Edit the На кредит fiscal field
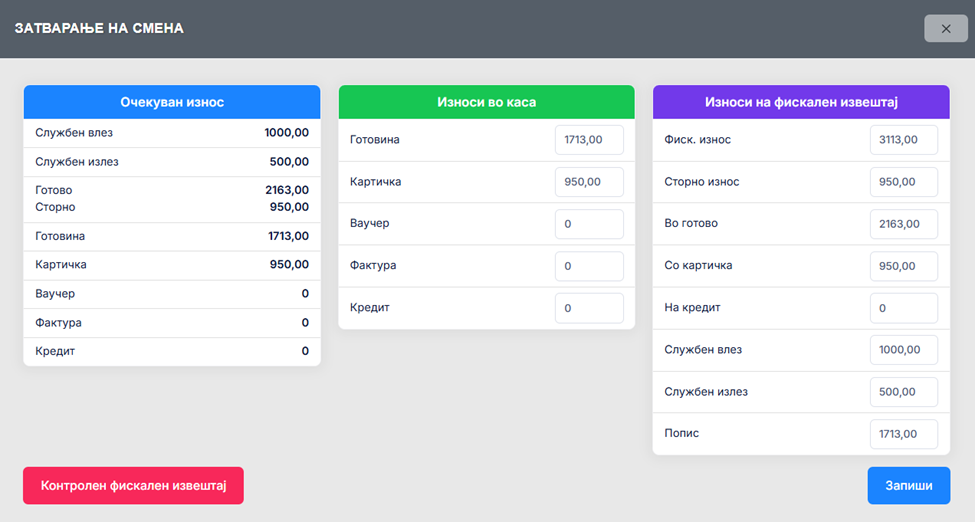Viewport: 975px width, 522px height. point(903,308)
